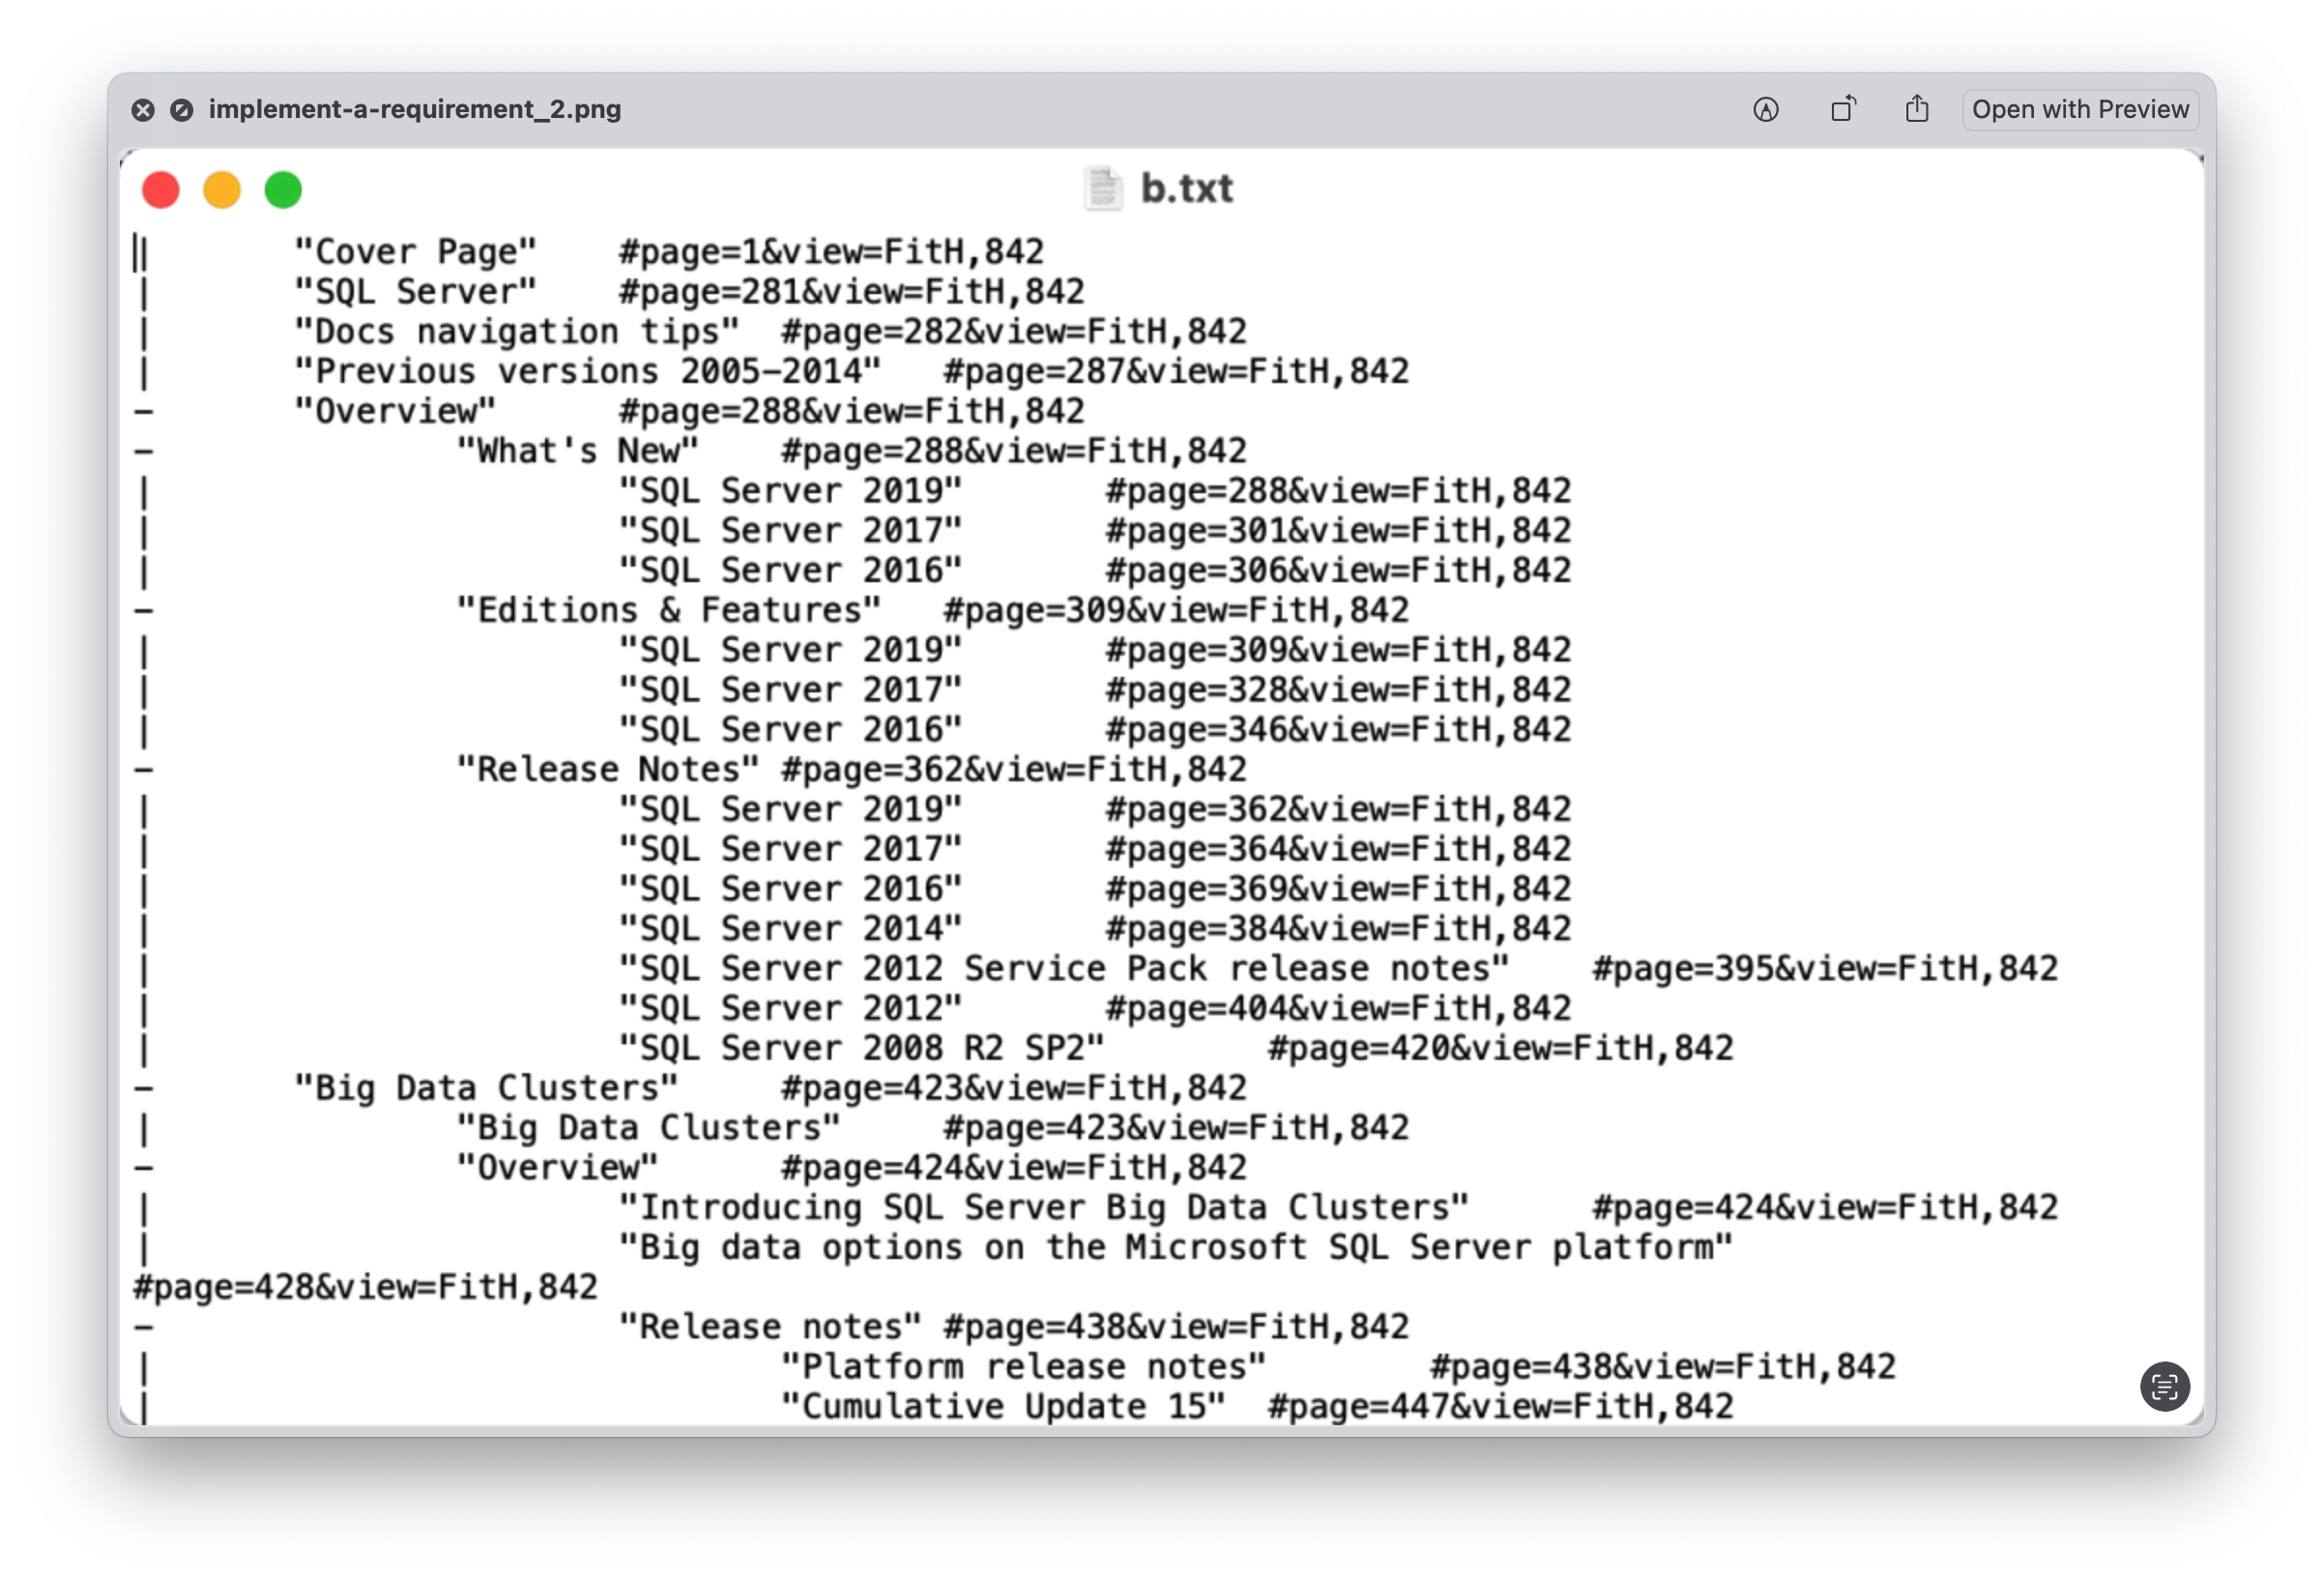The image size is (2324, 1580).
Task: Select the "Platform release notes" entry
Action: (1024, 1366)
